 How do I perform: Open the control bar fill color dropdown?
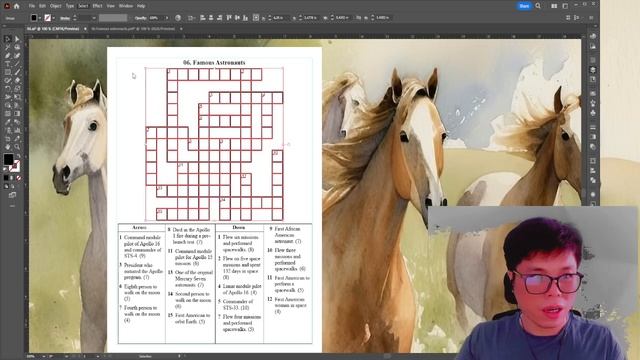click(40, 18)
